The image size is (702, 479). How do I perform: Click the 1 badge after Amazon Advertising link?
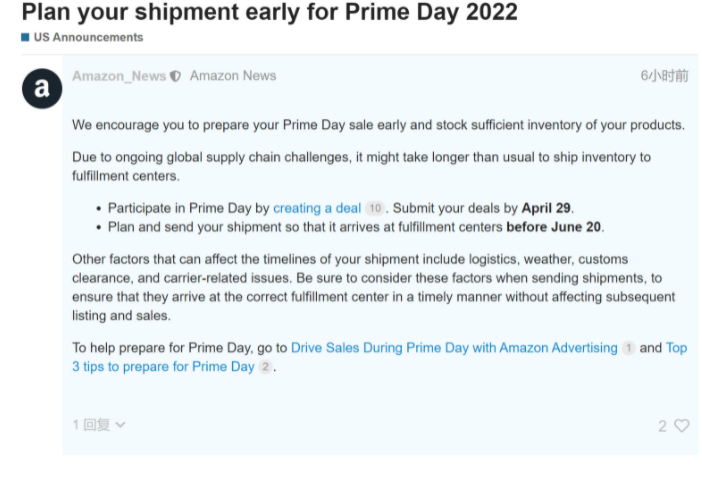(x=629, y=348)
